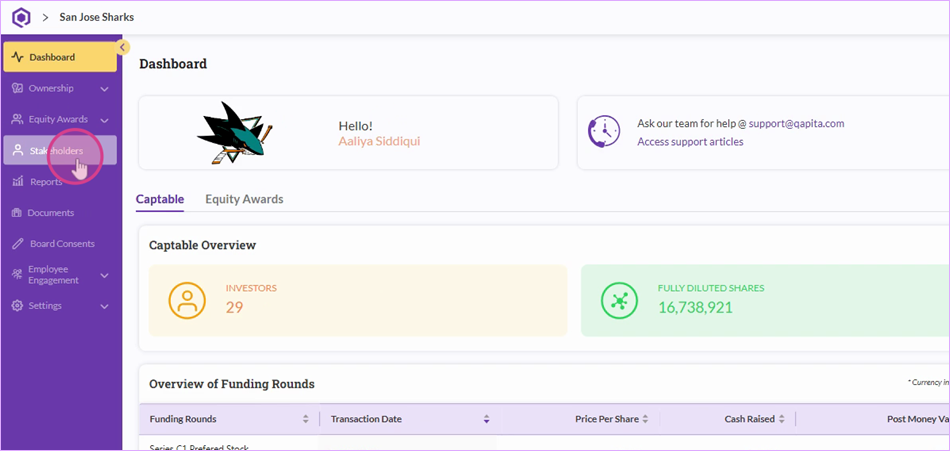The image size is (950, 451).
Task: Click the Dashboard pulse icon
Action: 18,58
